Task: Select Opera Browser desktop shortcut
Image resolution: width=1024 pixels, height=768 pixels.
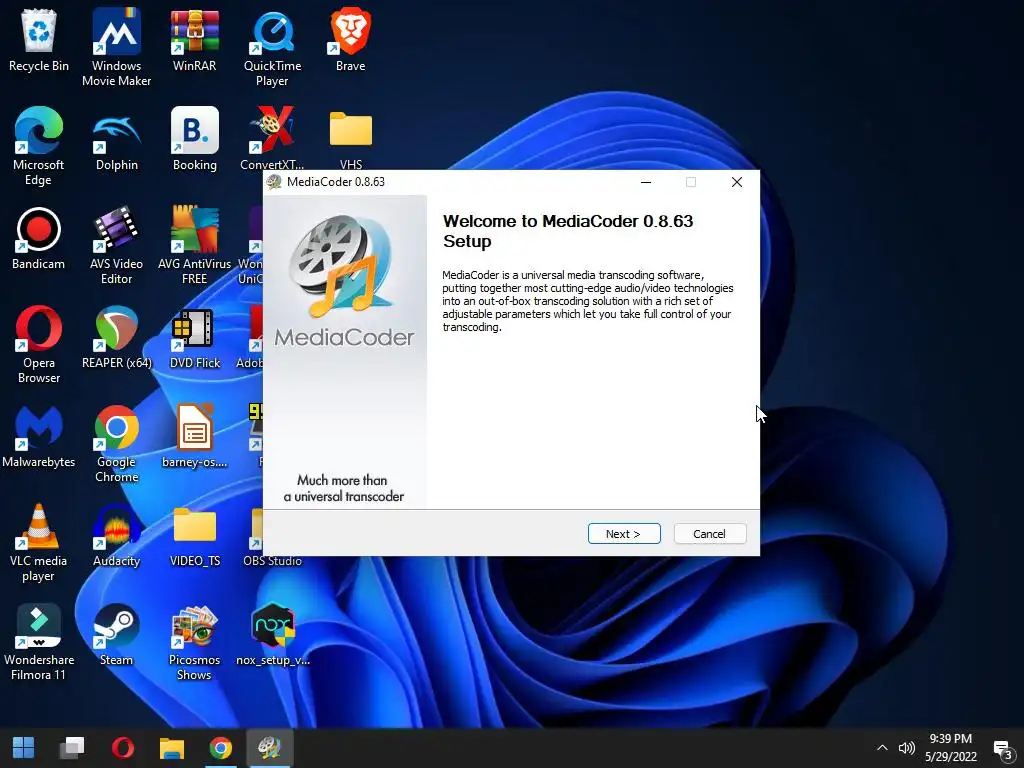Action: click(39, 344)
